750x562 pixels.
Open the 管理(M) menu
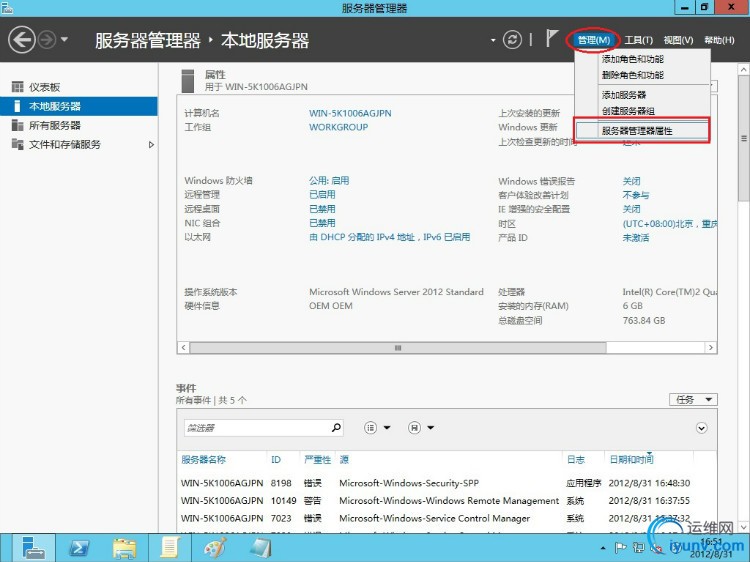click(x=593, y=40)
